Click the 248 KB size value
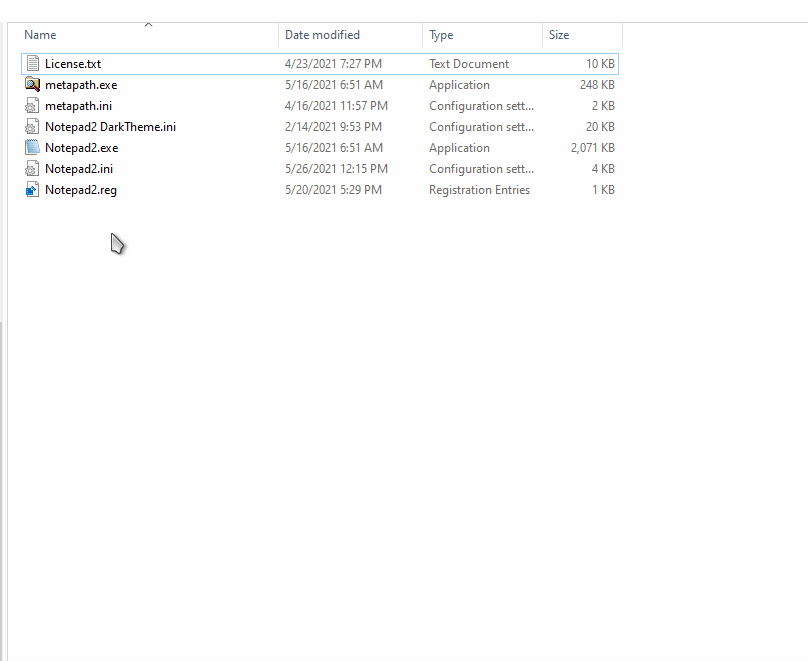808x661 pixels. [597, 84]
